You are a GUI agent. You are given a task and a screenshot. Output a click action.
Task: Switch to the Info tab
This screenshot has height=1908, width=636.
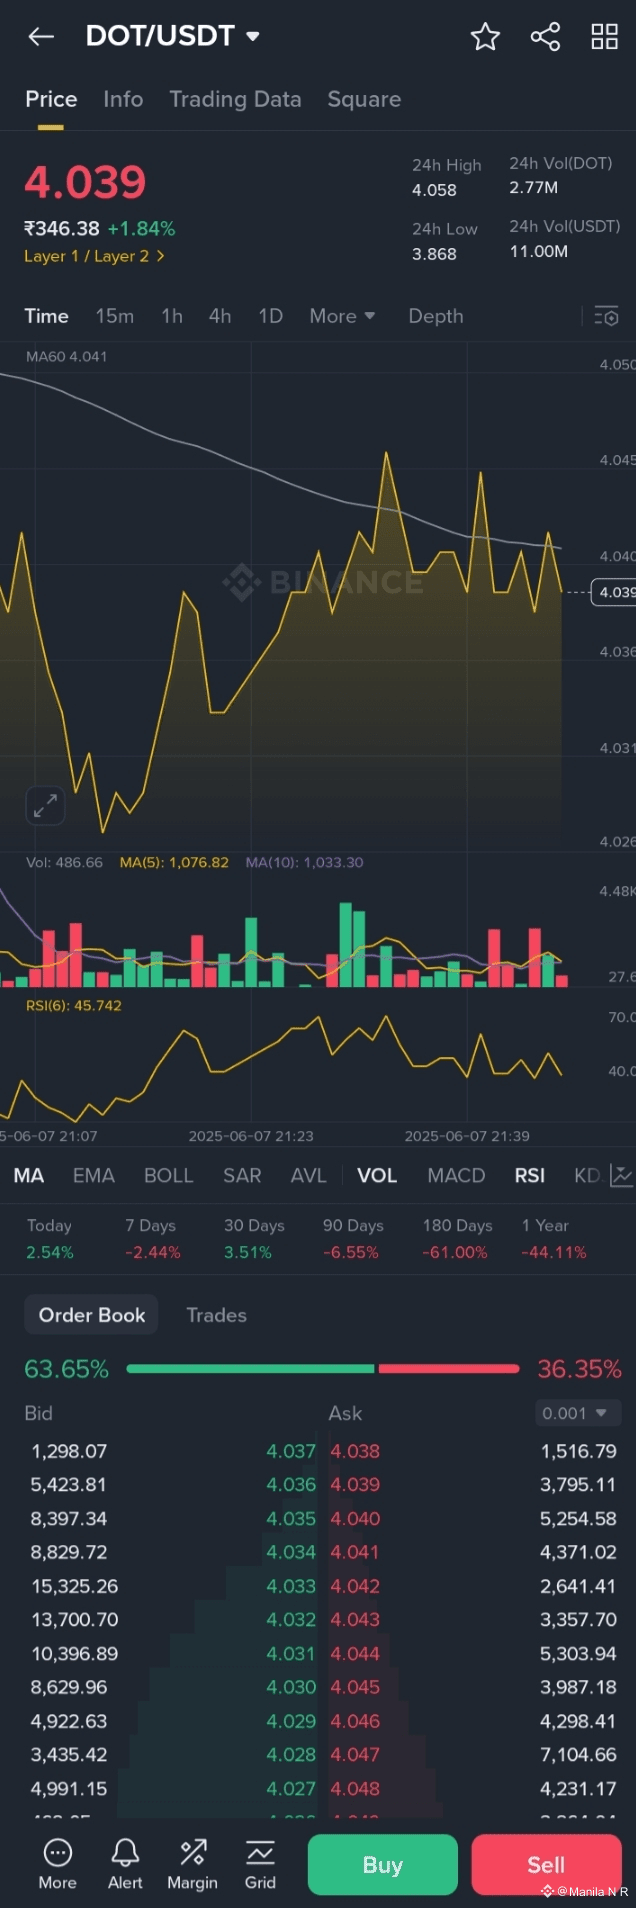click(x=123, y=99)
